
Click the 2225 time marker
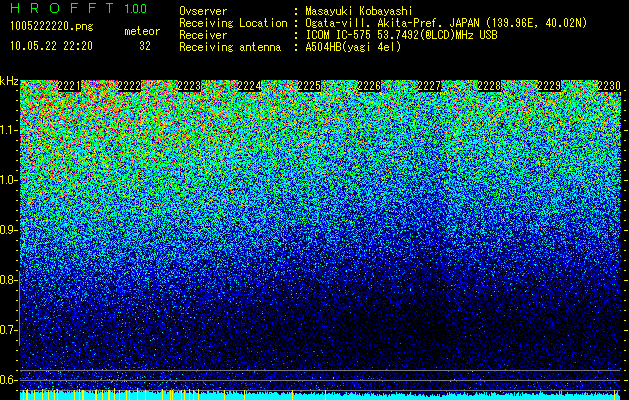(x=309, y=86)
